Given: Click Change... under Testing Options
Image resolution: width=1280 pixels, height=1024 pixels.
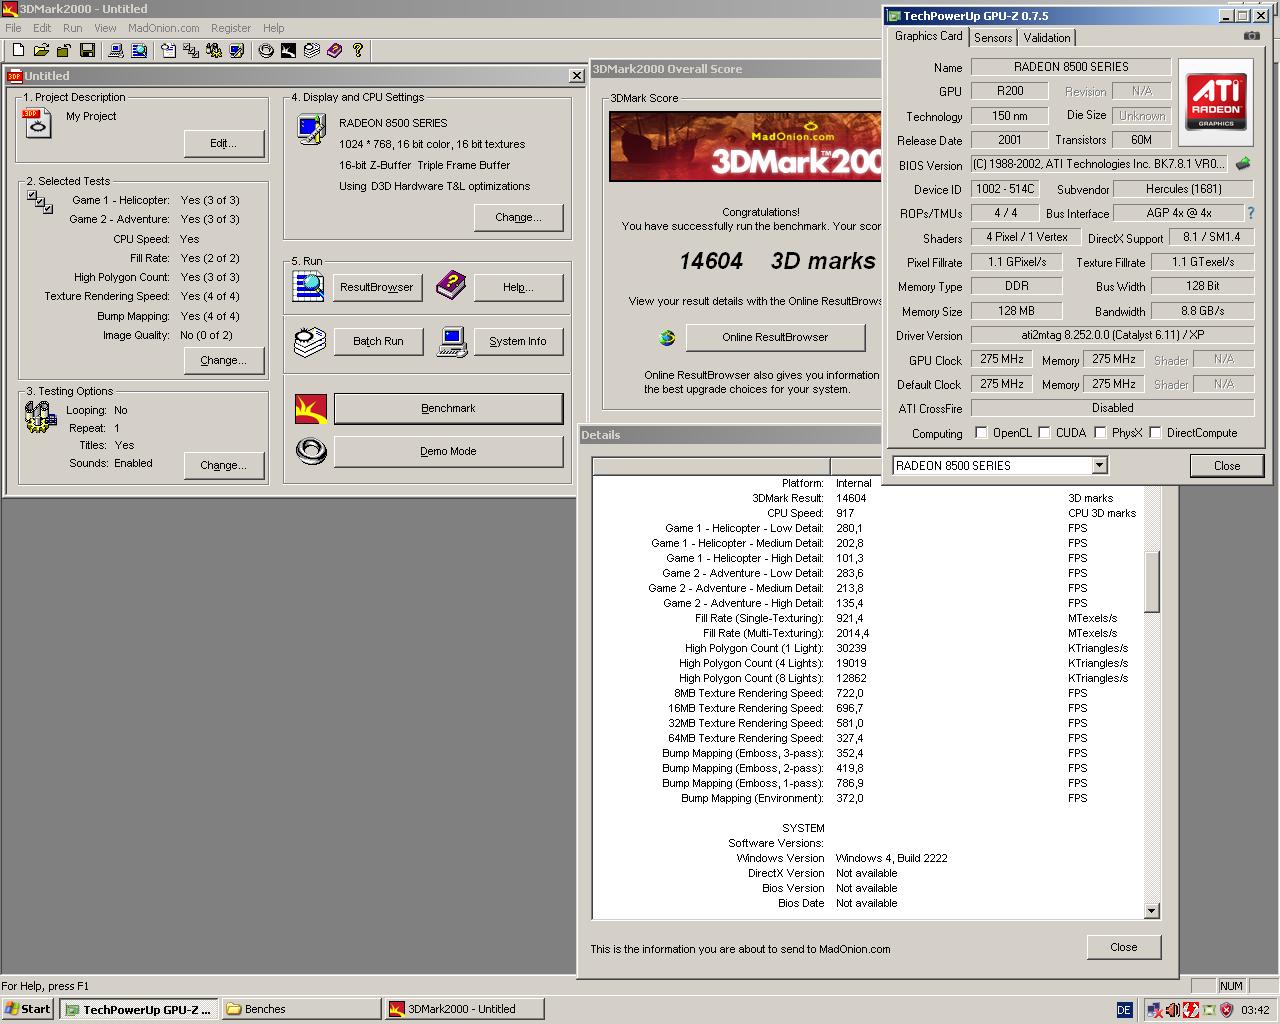Looking at the screenshot, I should click(224, 465).
